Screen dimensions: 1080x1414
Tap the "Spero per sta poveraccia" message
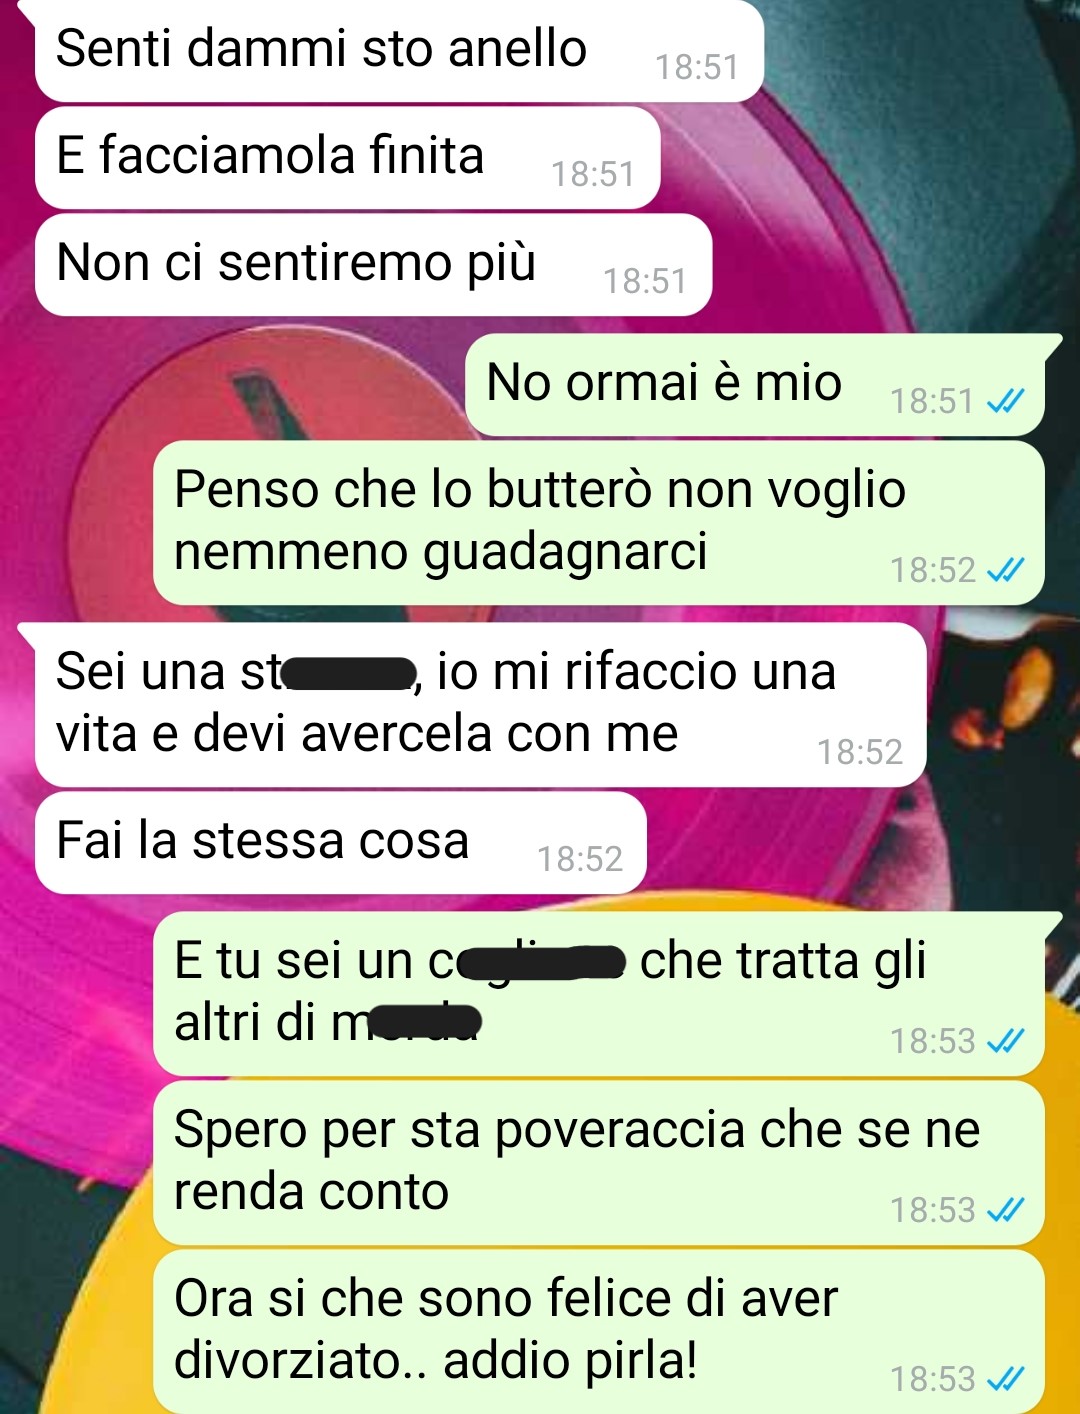(x=599, y=1162)
